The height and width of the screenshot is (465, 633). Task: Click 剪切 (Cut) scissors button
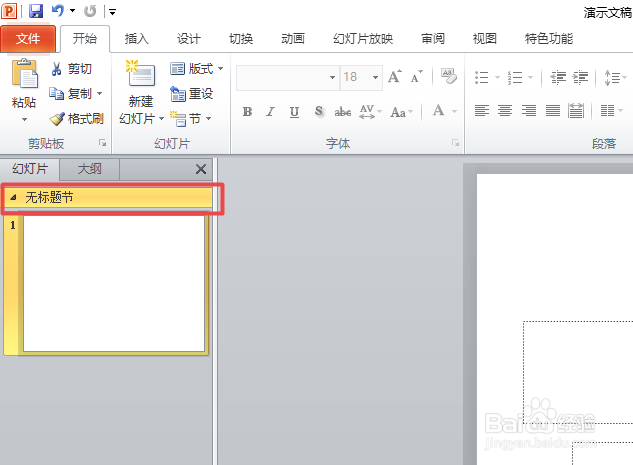tap(71, 69)
